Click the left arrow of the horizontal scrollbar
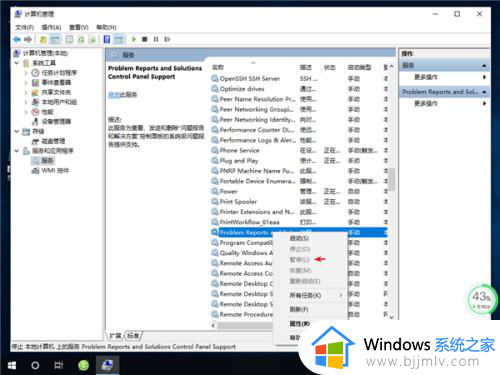The image size is (500, 375). [x=214, y=325]
